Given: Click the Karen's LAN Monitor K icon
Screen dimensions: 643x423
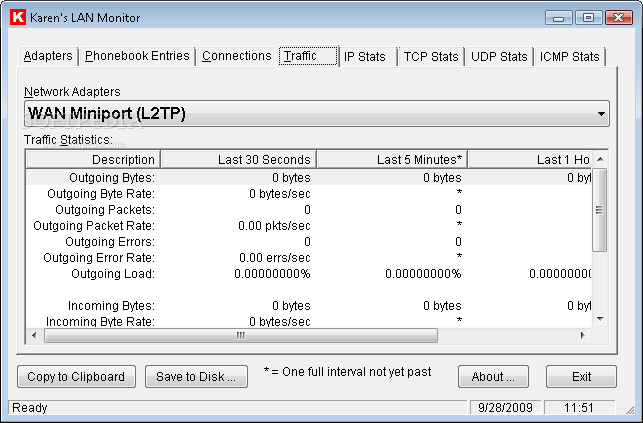Looking at the screenshot, I should (x=18, y=18).
